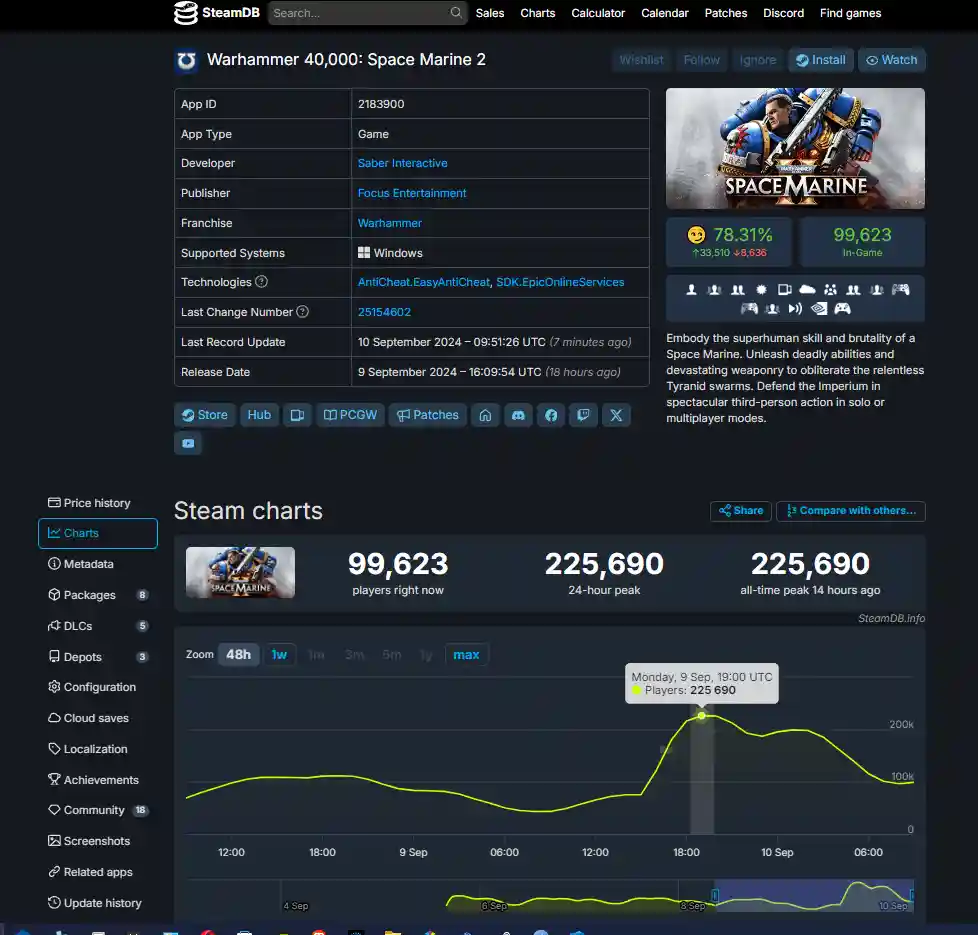Click the Family Sharing feature icon

[830, 289]
